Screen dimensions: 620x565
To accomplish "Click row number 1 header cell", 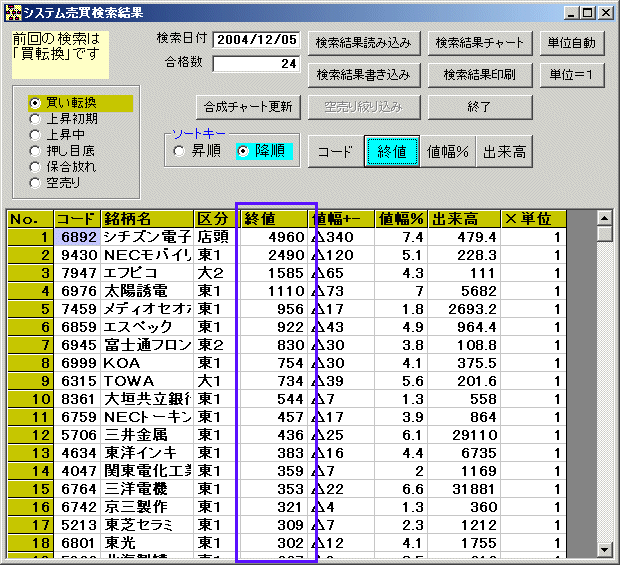I will (x=30, y=237).
